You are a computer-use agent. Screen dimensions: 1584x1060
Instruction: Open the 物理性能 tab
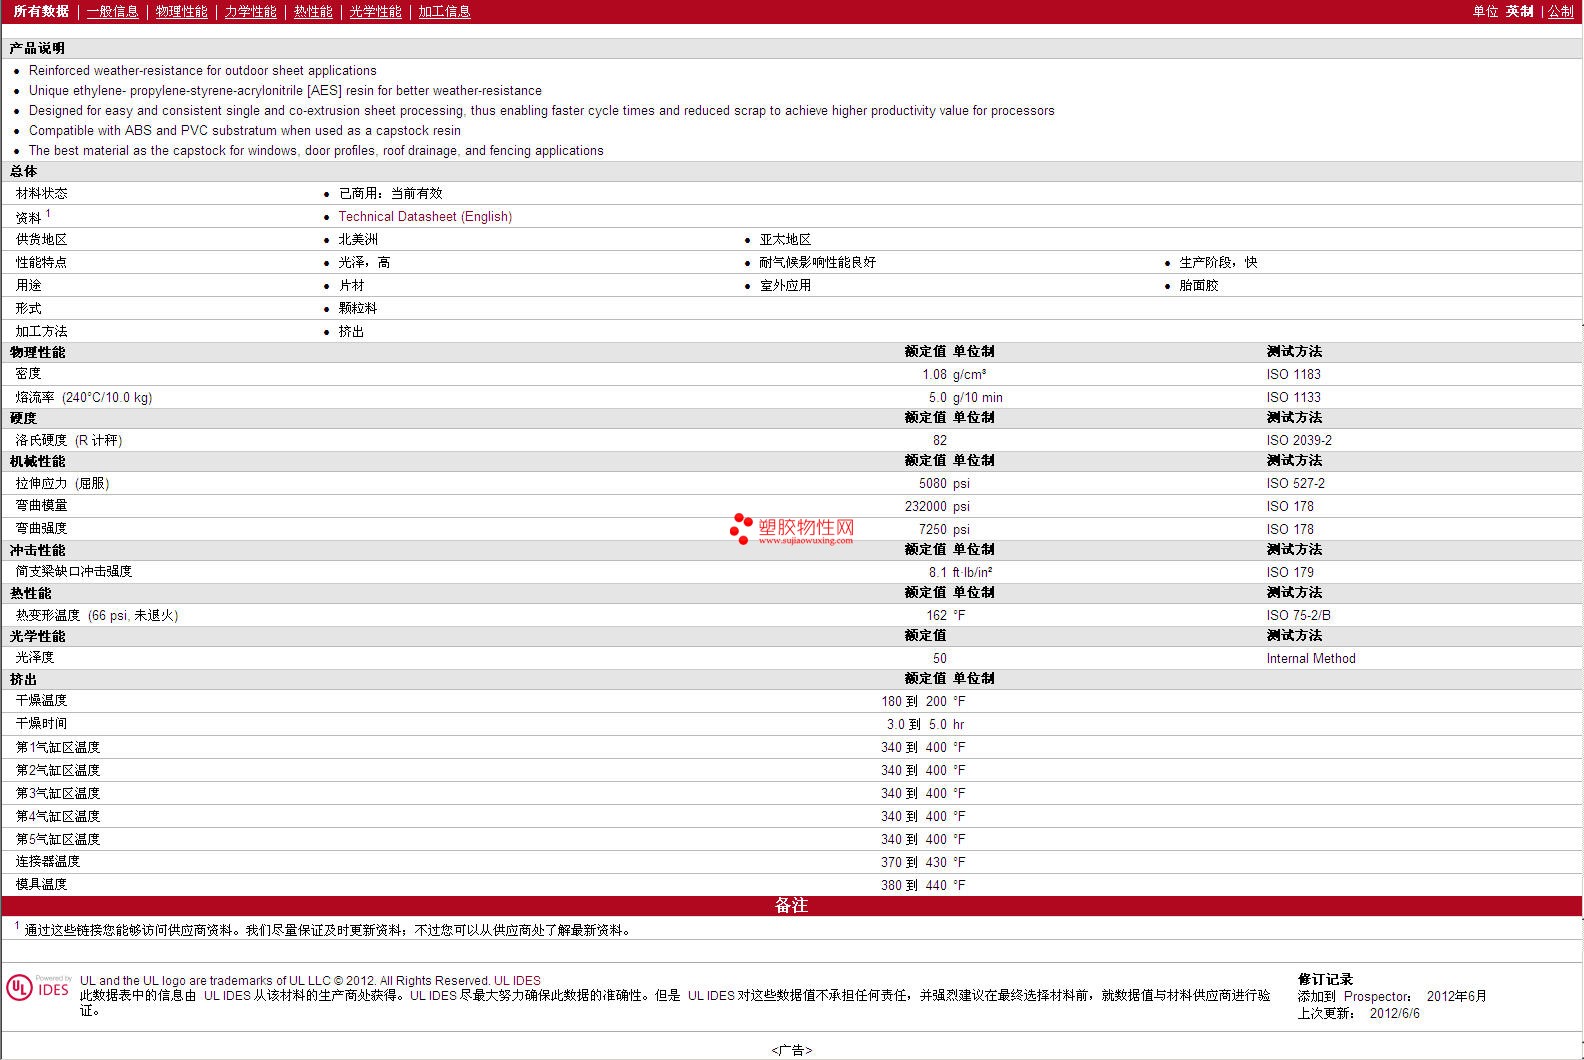click(181, 11)
